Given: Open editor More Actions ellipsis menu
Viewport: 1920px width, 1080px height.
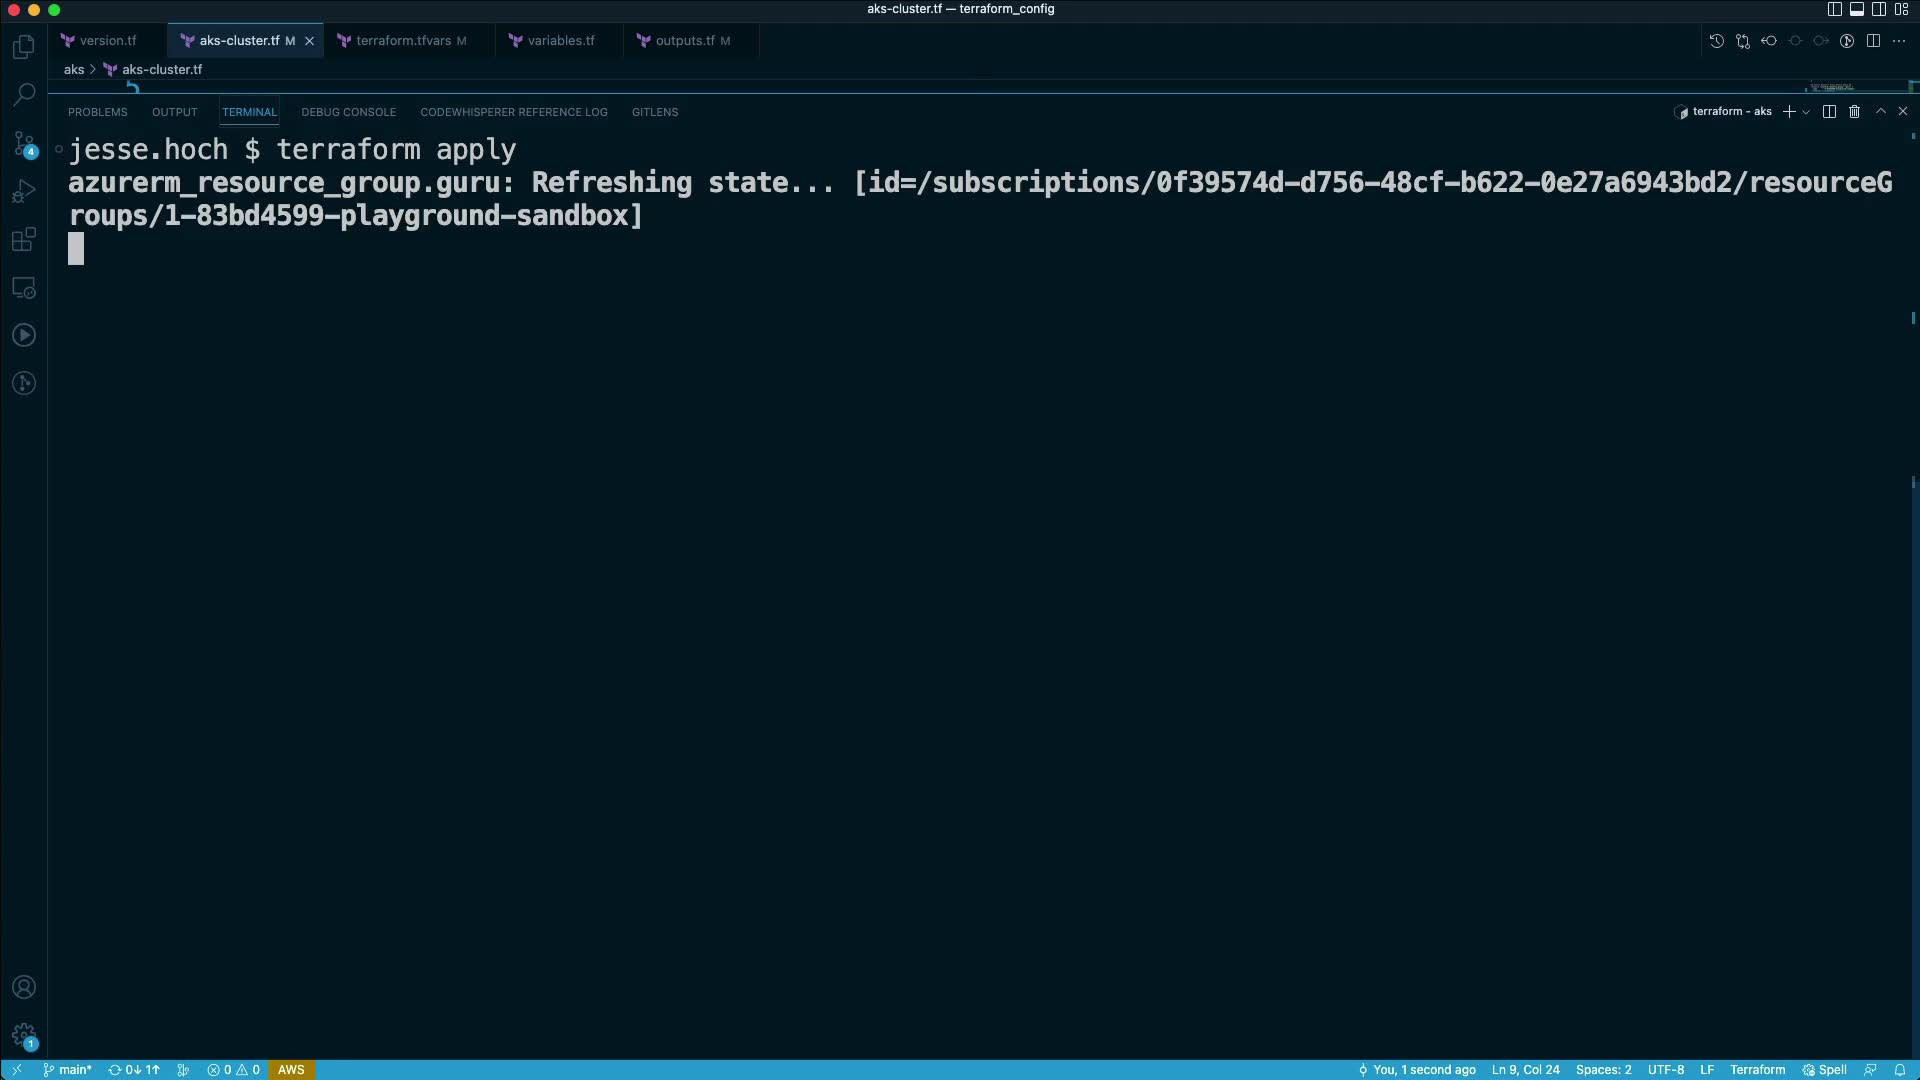Looking at the screenshot, I should 1899,41.
